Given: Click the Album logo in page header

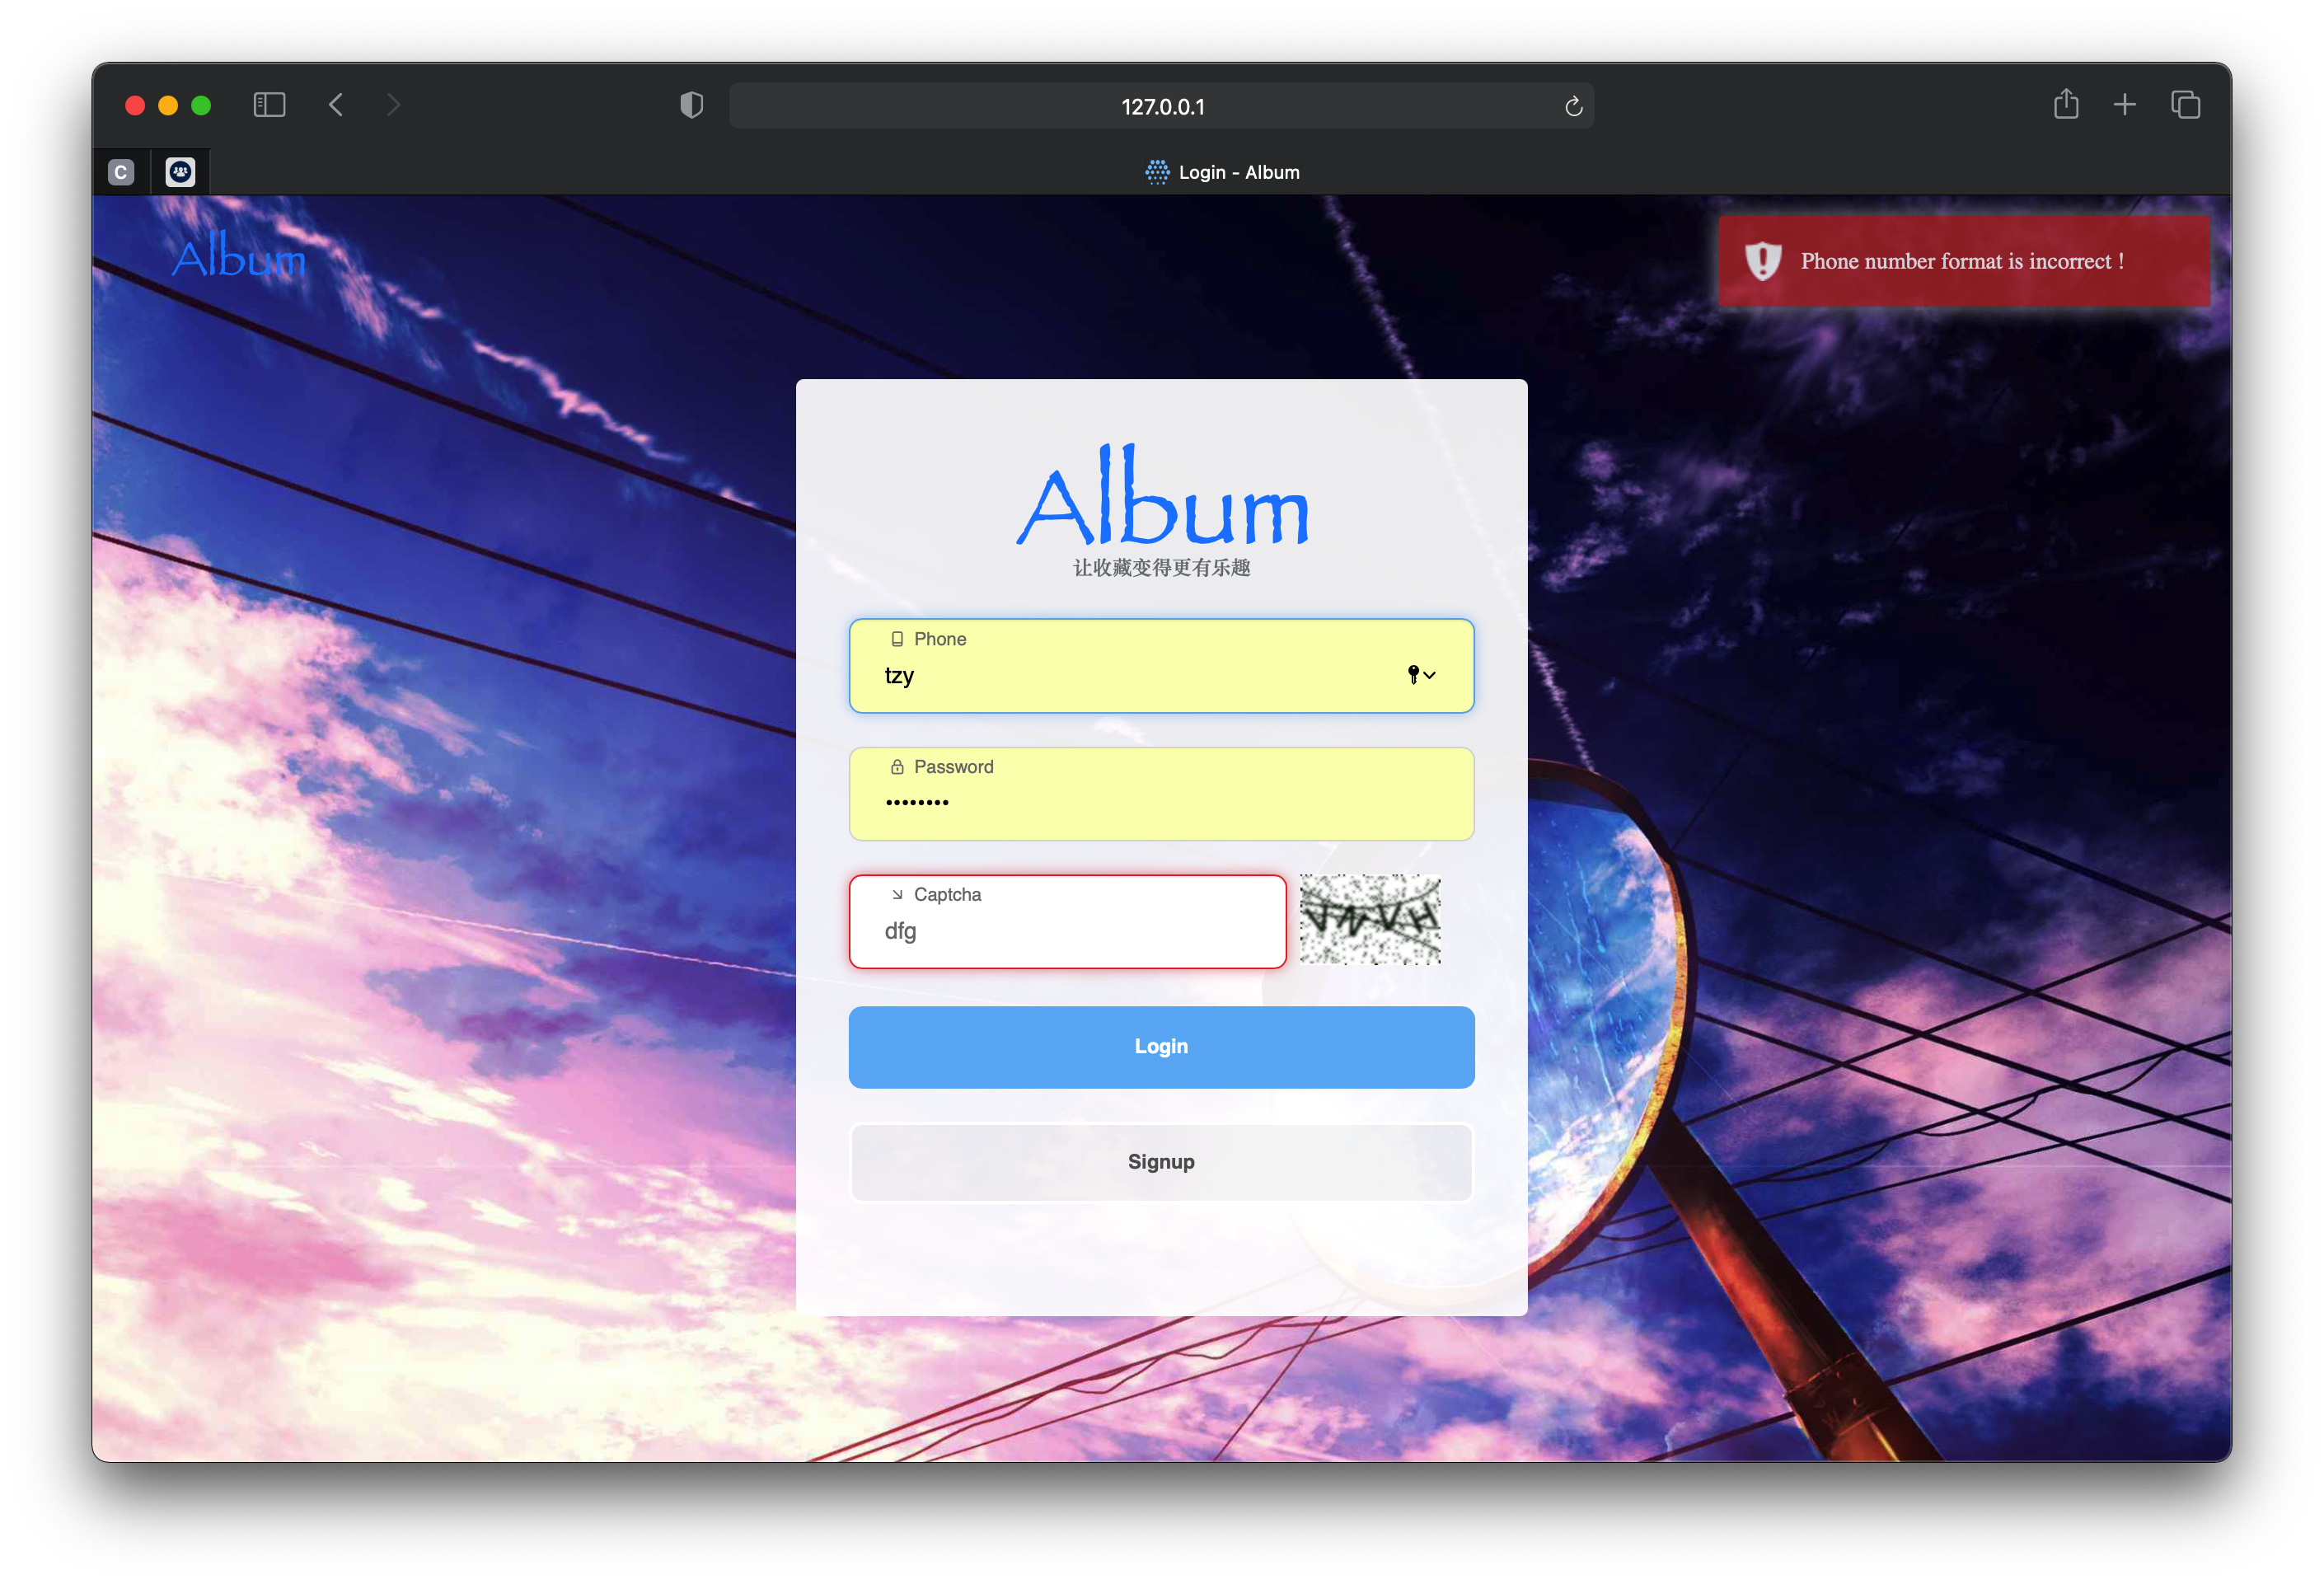Looking at the screenshot, I should 239,255.
